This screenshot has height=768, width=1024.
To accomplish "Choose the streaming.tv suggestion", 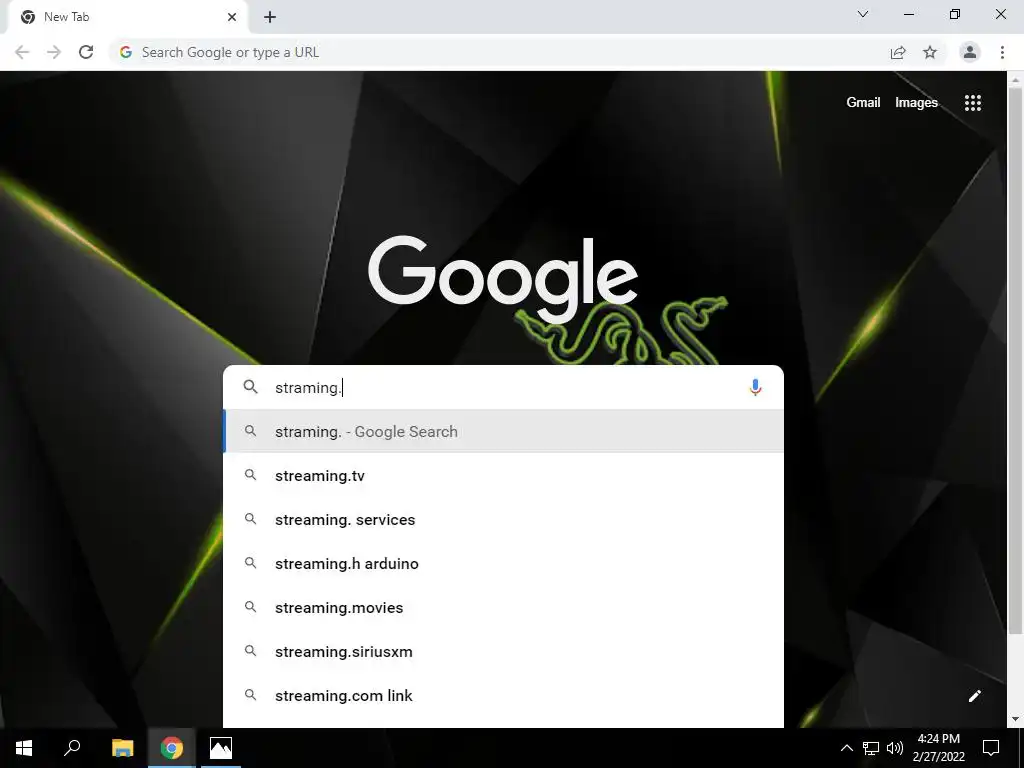I will 504,475.
